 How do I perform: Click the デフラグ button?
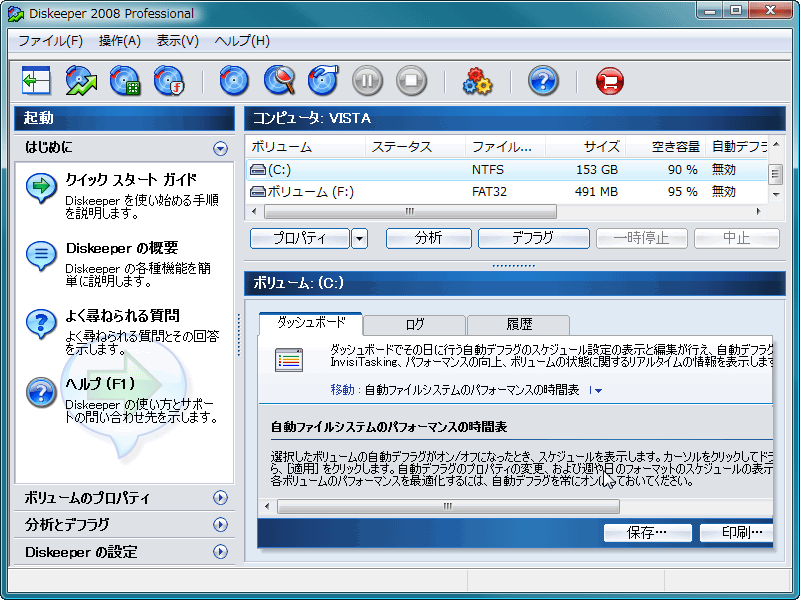click(x=533, y=238)
